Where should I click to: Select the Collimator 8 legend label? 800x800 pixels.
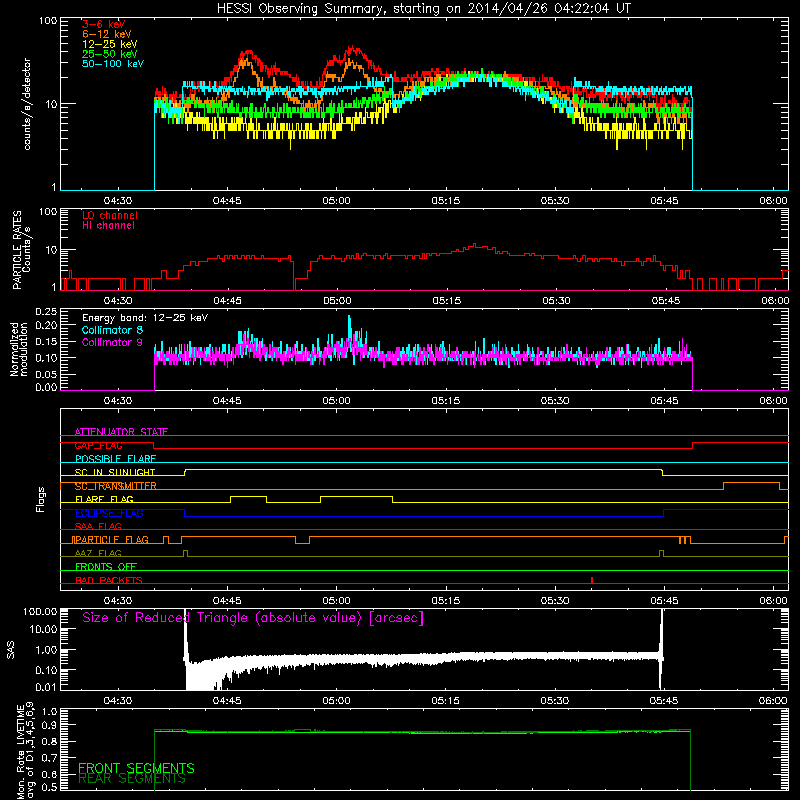[x=112, y=330]
